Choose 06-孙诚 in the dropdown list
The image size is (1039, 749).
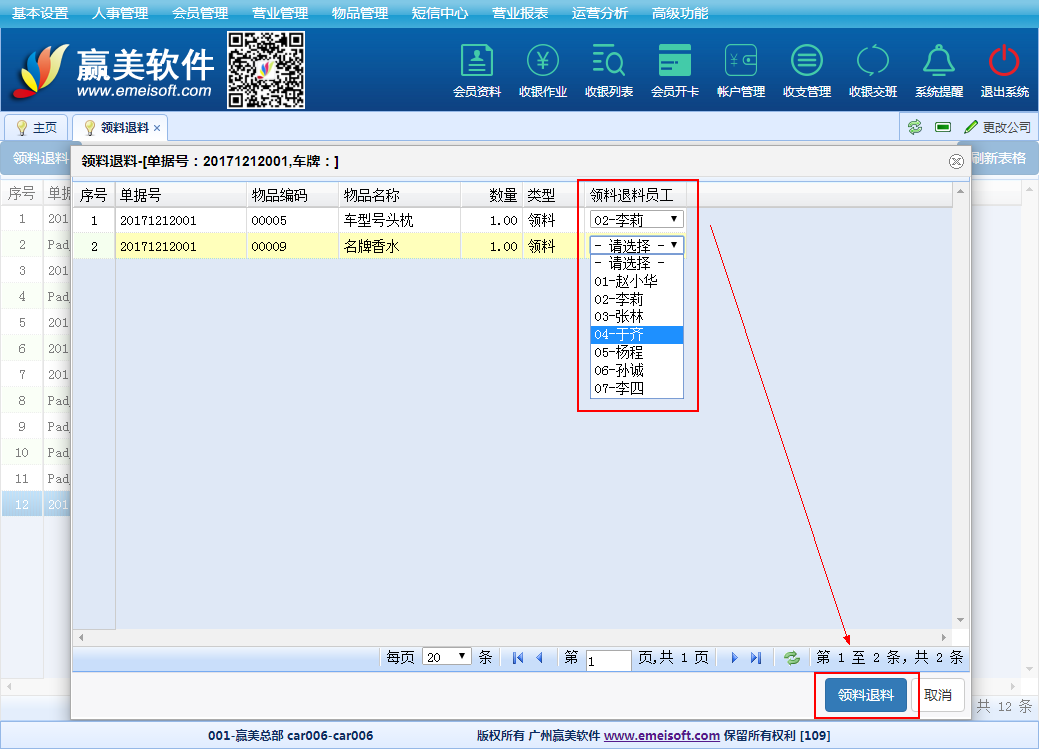point(636,371)
